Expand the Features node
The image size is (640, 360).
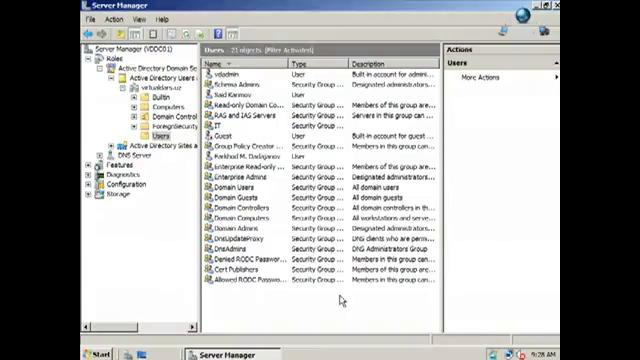(88, 165)
